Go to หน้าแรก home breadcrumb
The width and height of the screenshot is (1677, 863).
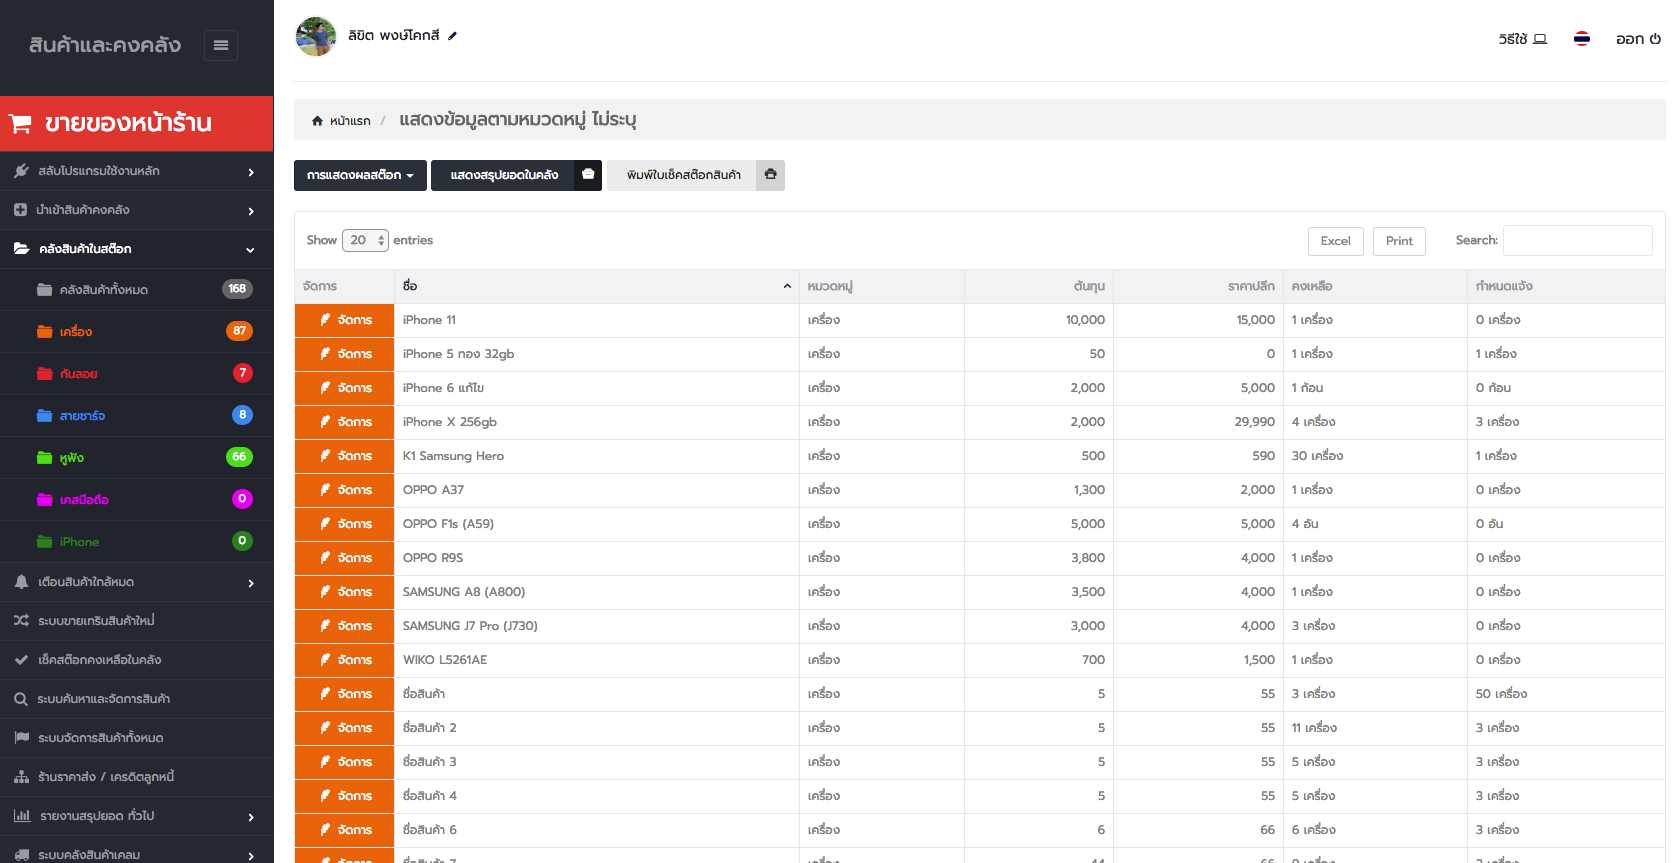coord(341,121)
